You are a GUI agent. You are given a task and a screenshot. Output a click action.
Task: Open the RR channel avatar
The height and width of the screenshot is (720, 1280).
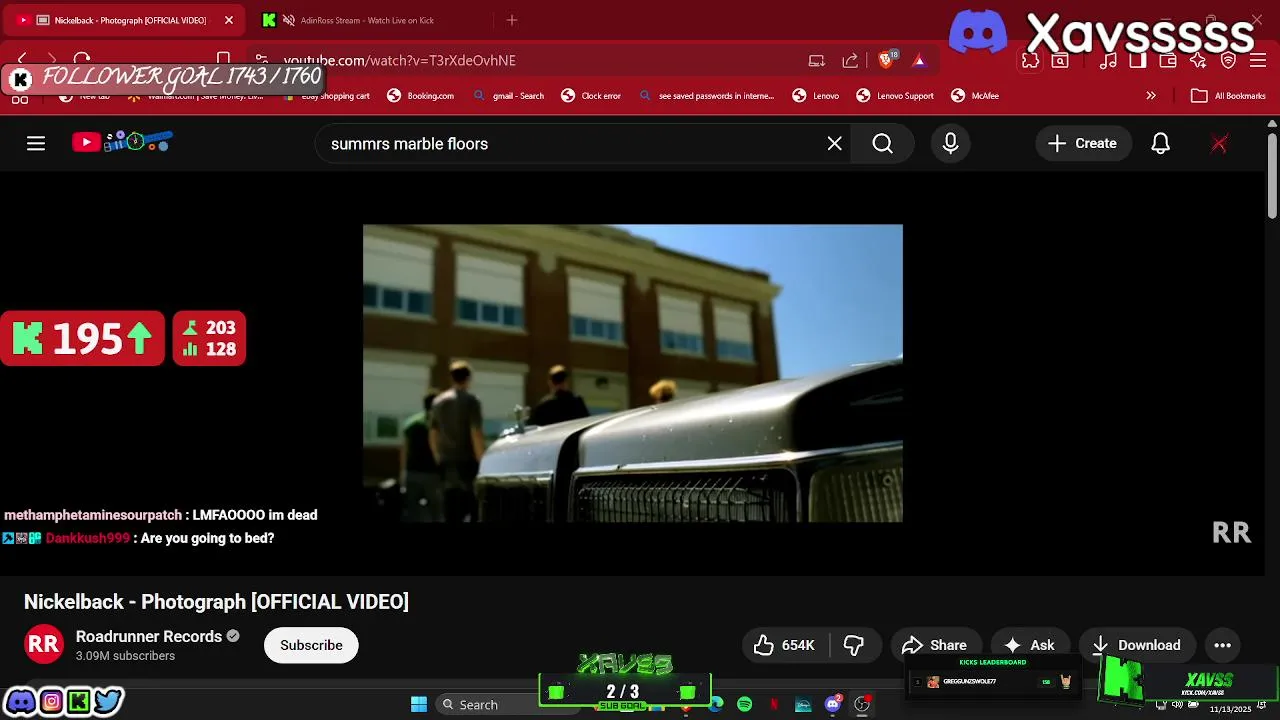pos(43,645)
